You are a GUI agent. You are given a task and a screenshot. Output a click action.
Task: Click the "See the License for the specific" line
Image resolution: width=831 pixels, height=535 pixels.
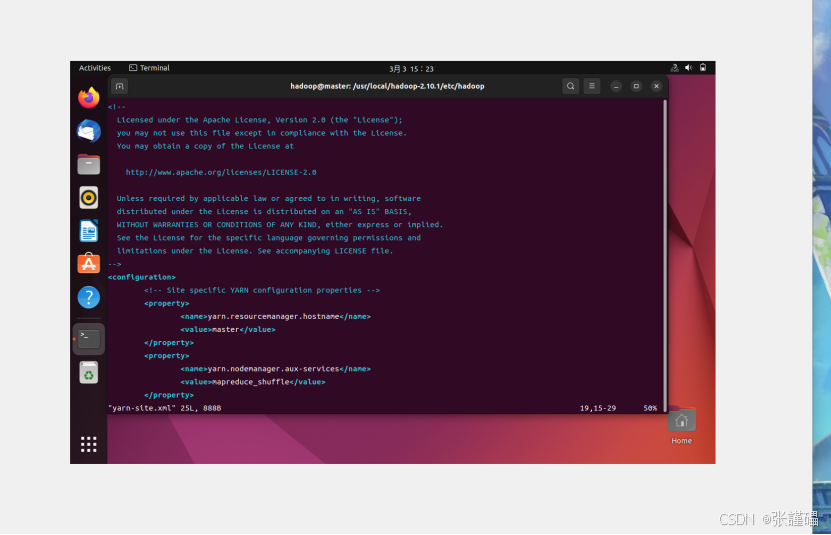269,238
